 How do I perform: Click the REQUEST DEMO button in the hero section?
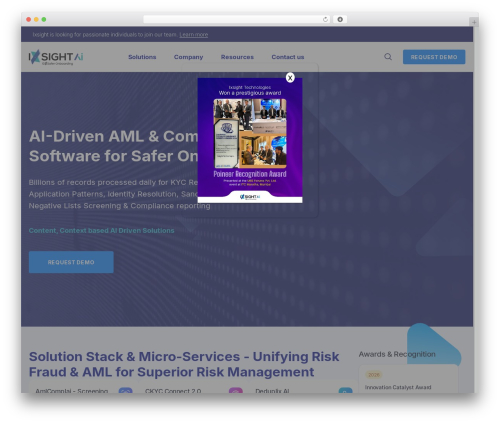71,262
